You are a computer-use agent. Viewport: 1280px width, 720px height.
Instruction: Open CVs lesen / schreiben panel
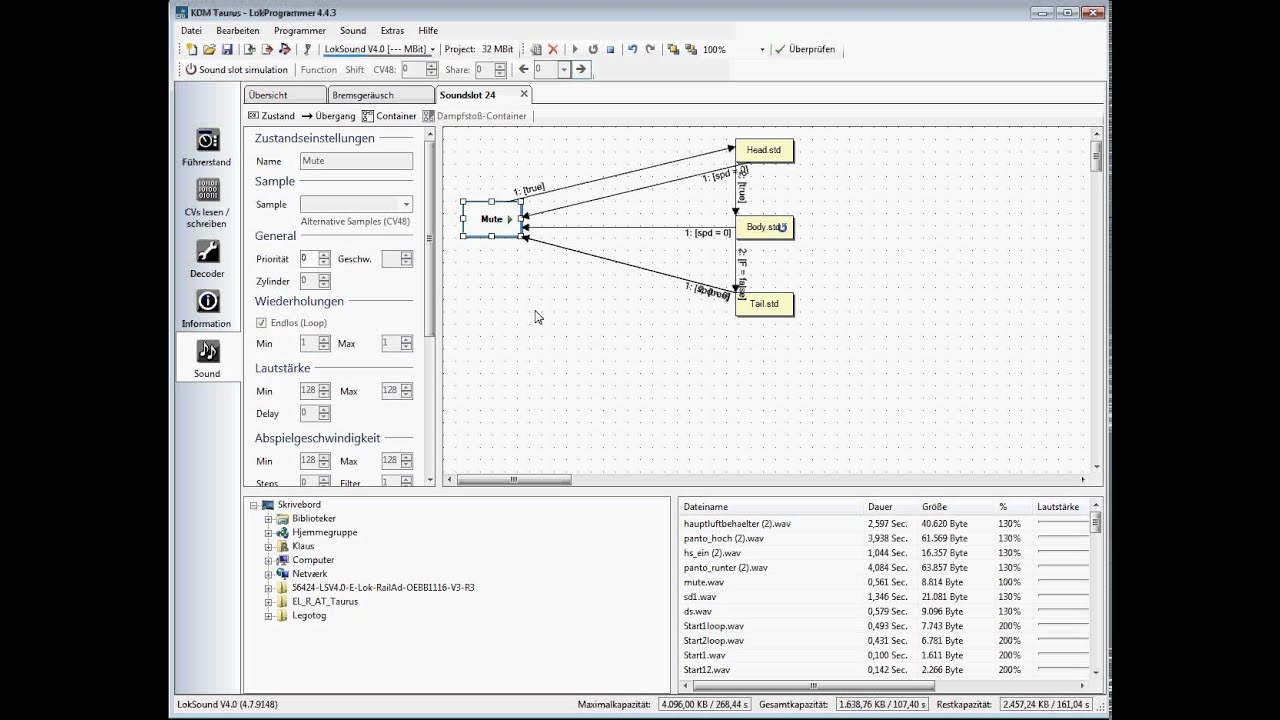(x=207, y=201)
